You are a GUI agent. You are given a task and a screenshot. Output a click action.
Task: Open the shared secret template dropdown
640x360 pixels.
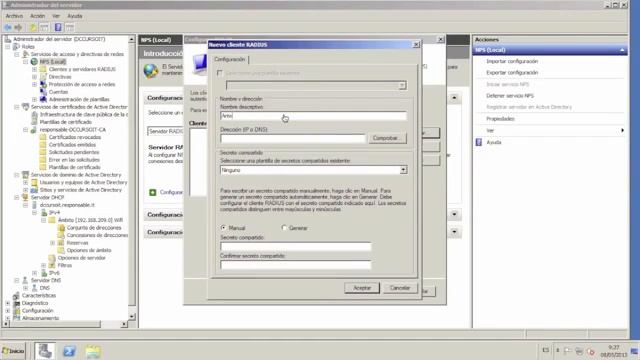403,170
